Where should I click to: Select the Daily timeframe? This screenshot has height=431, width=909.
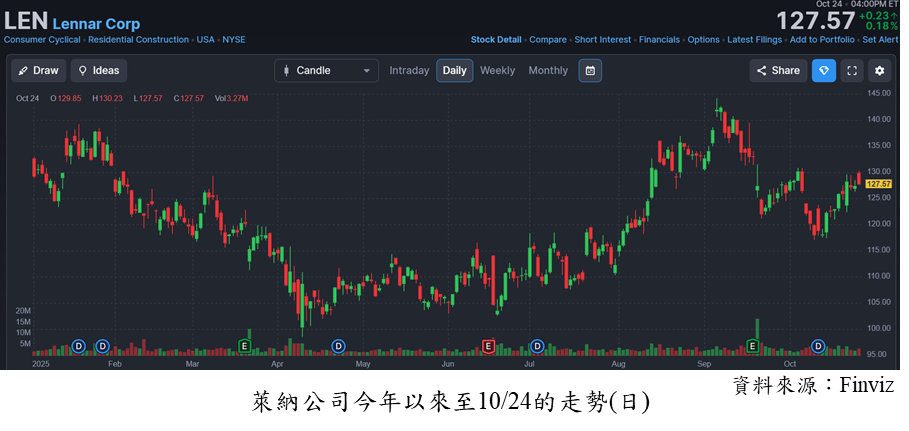(x=454, y=71)
